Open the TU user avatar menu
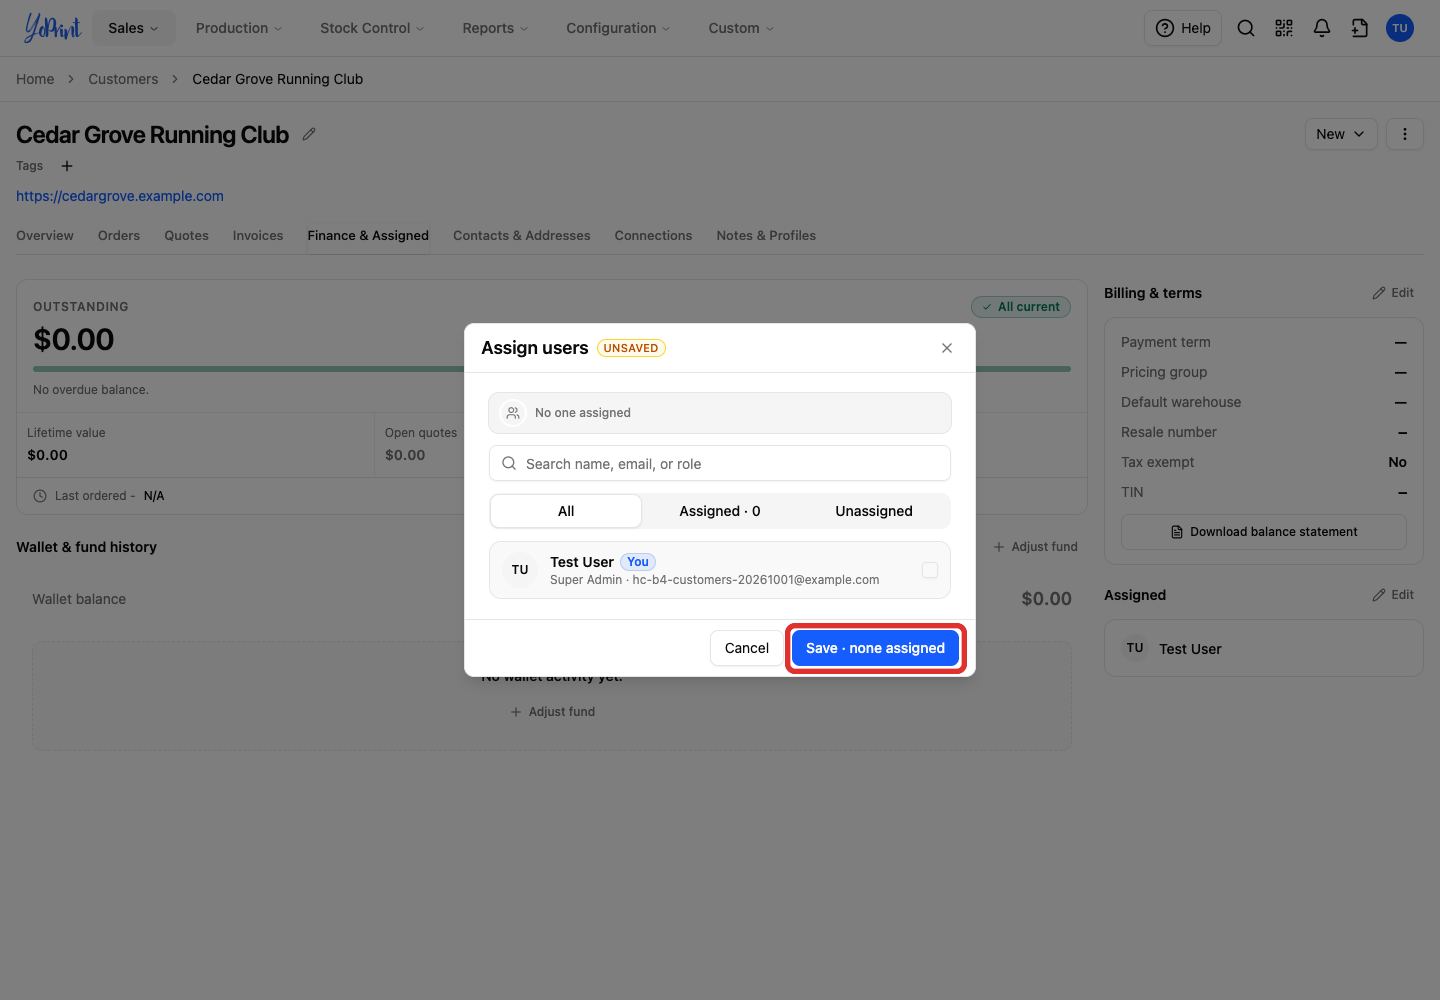Screen dimensions: 1440x1000 (1400, 28)
